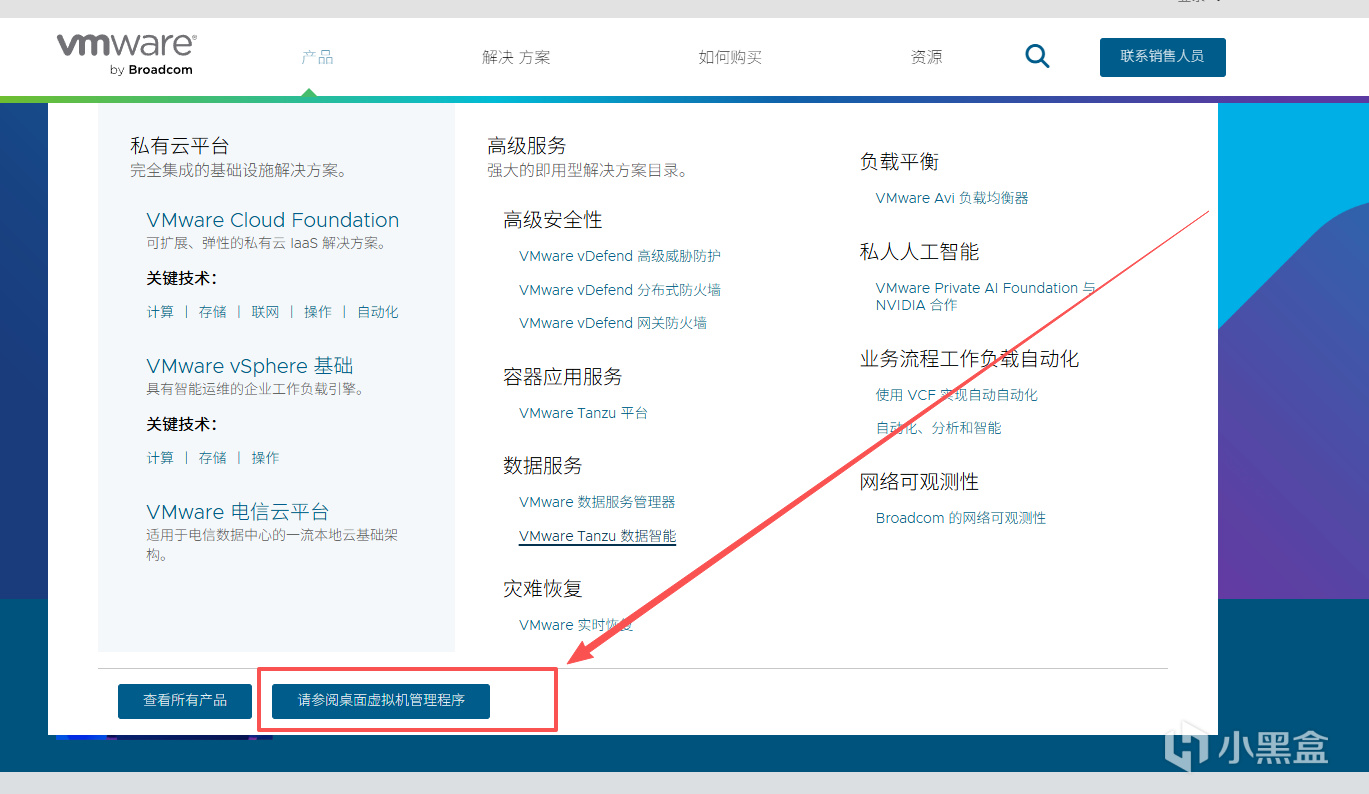The image size is (1369, 794).
Task: Open the 如何购买 menu
Action: (730, 57)
